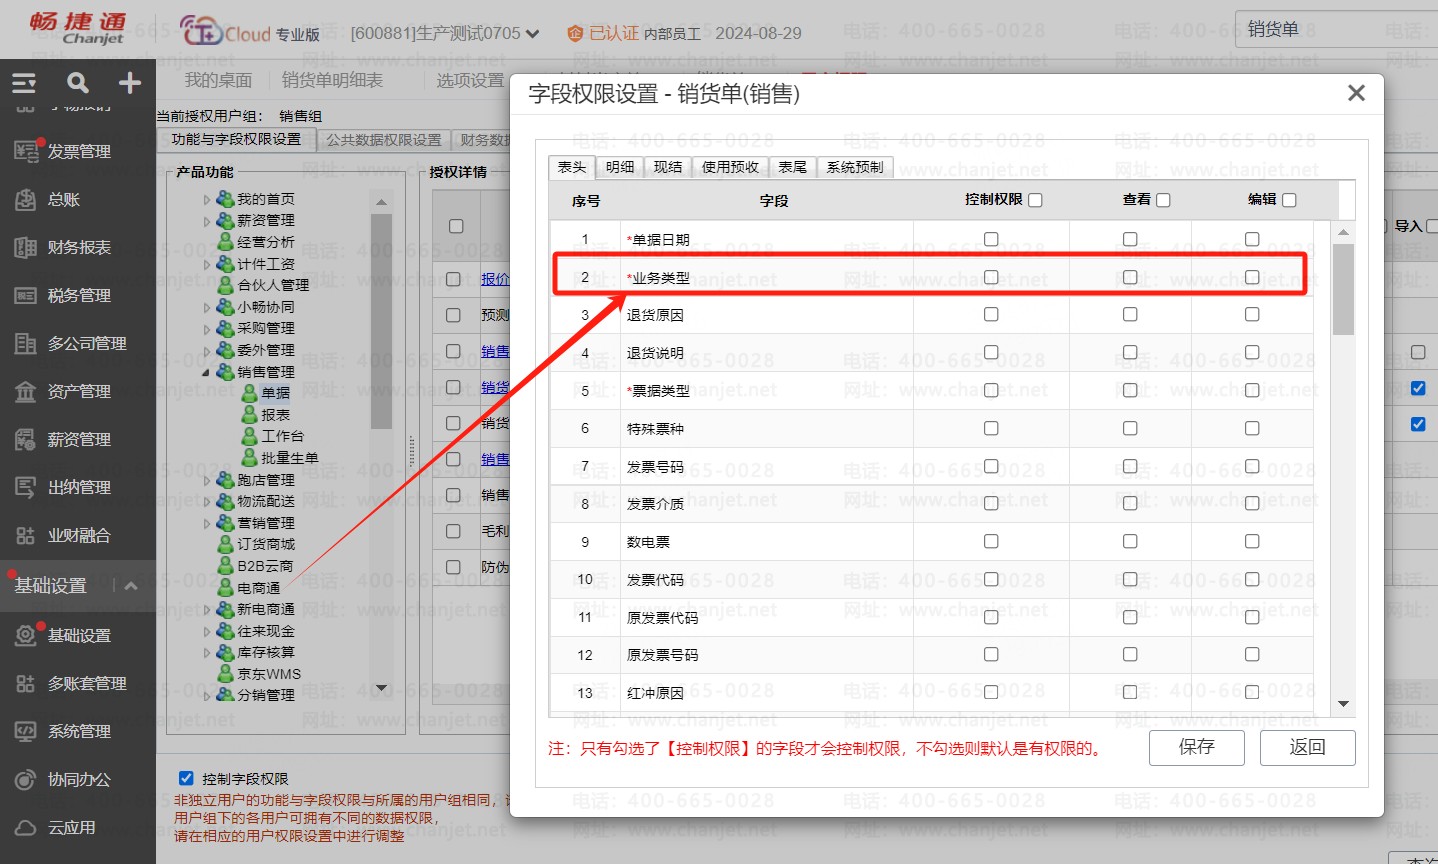The width and height of the screenshot is (1438, 864).
Task: Click product tree vertical scrollbar
Action: coord(381,320)
